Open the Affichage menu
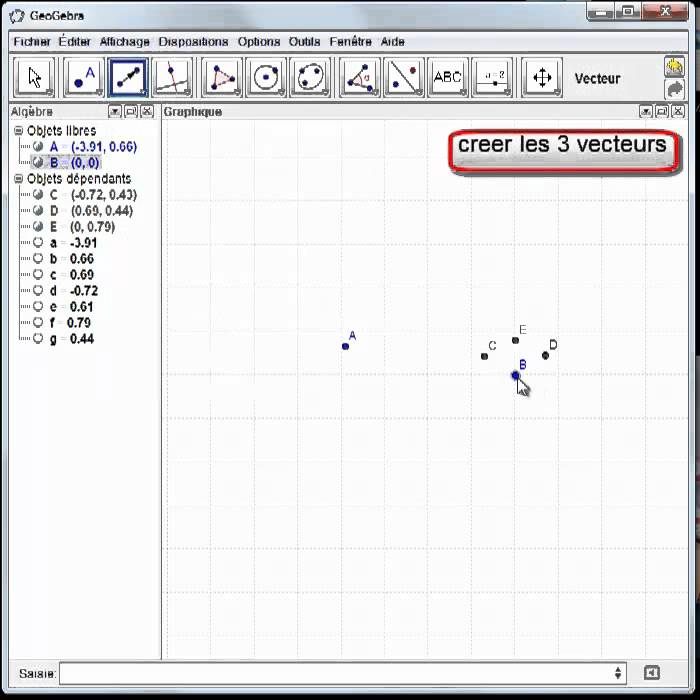 125,42
